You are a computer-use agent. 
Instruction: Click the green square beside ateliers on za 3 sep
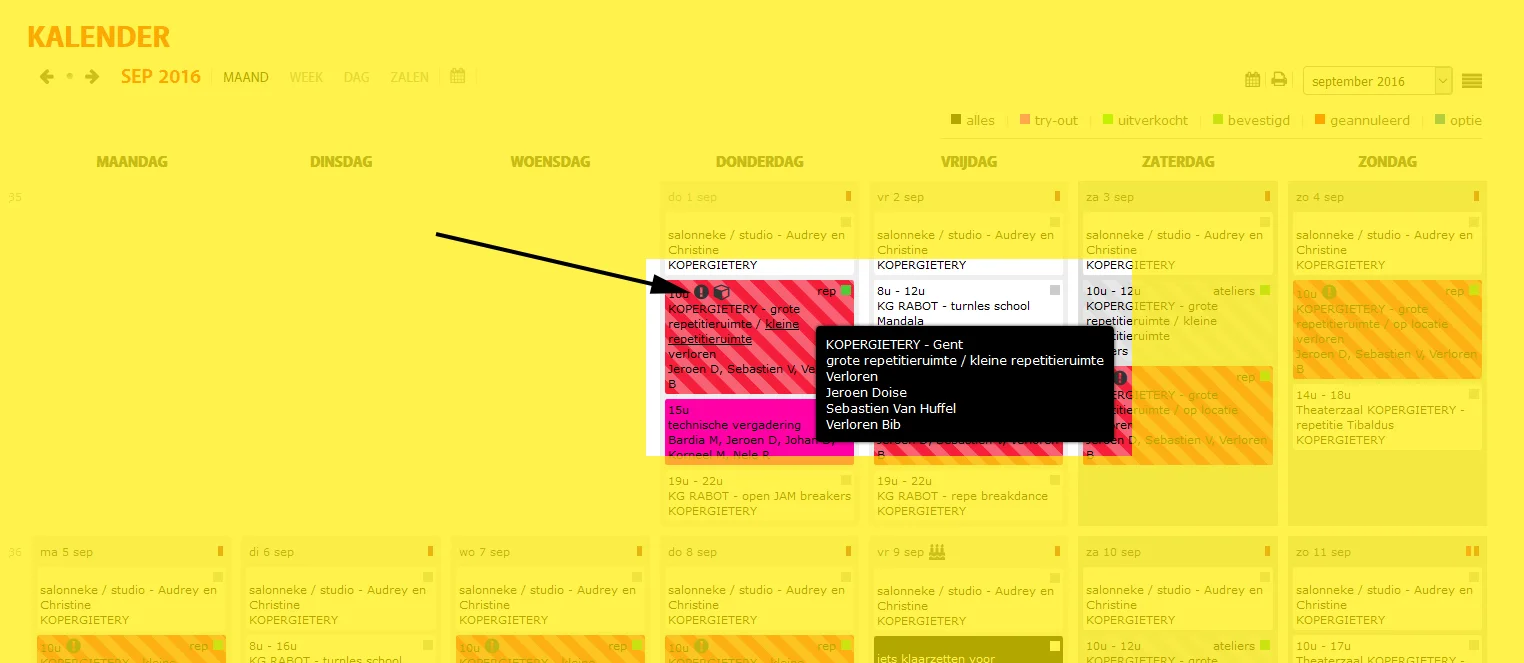coord(1264,291)
